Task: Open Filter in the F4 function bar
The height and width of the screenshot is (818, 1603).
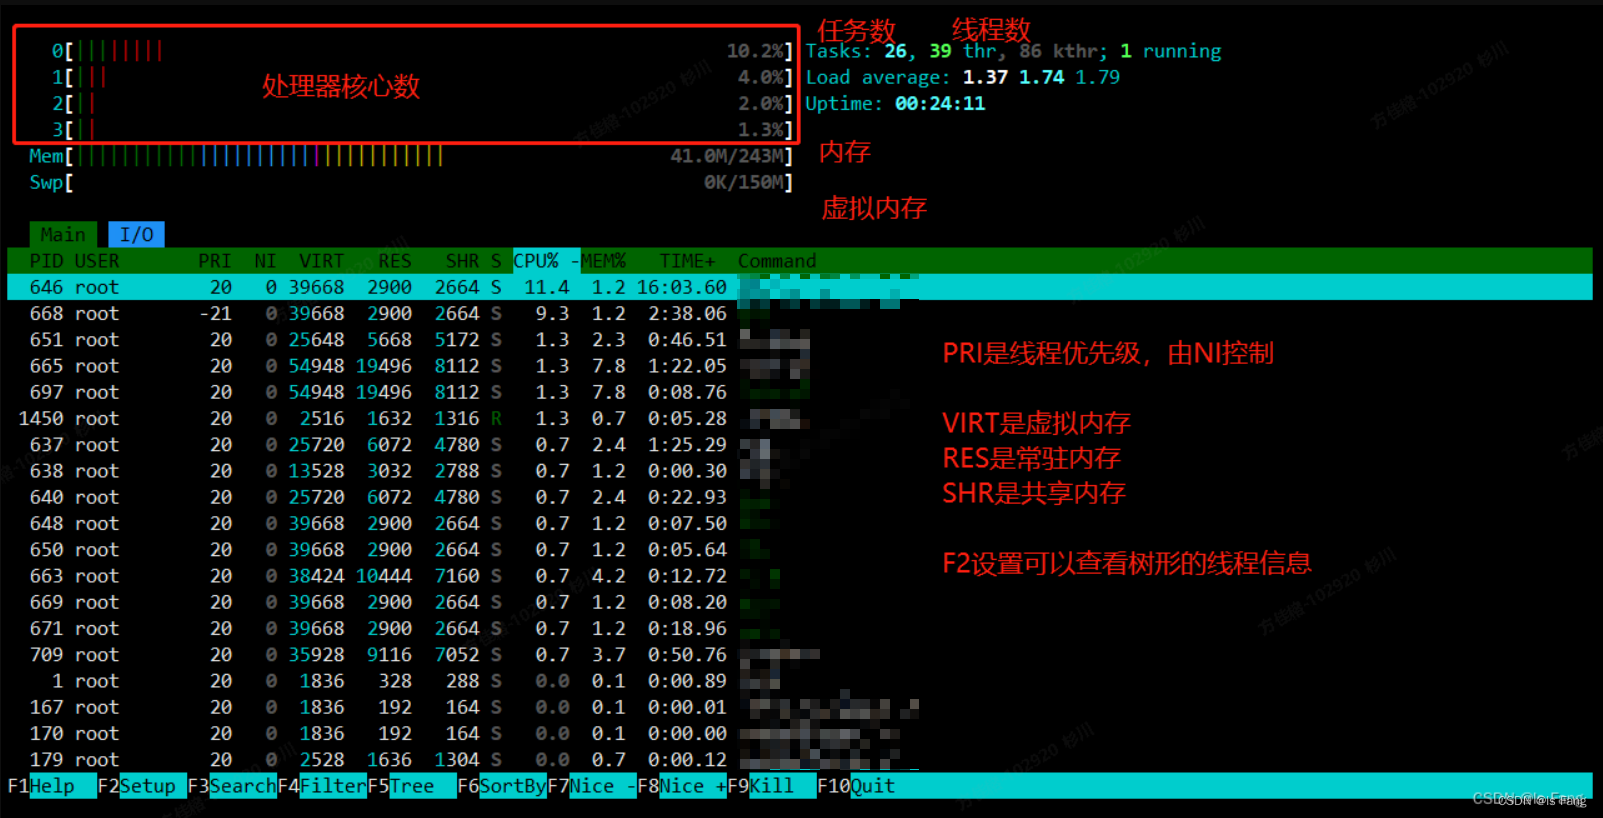Action: (x=333, y=786)
